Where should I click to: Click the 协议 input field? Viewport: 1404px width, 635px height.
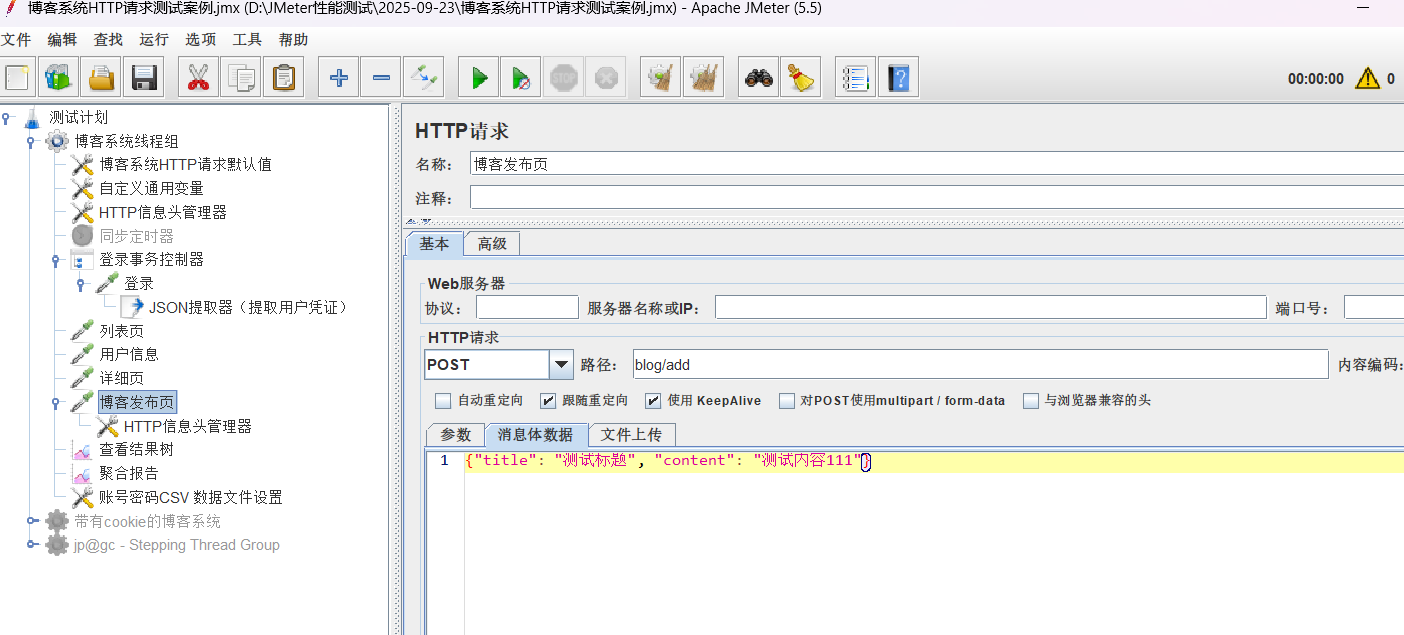click(x=527, y=308)
